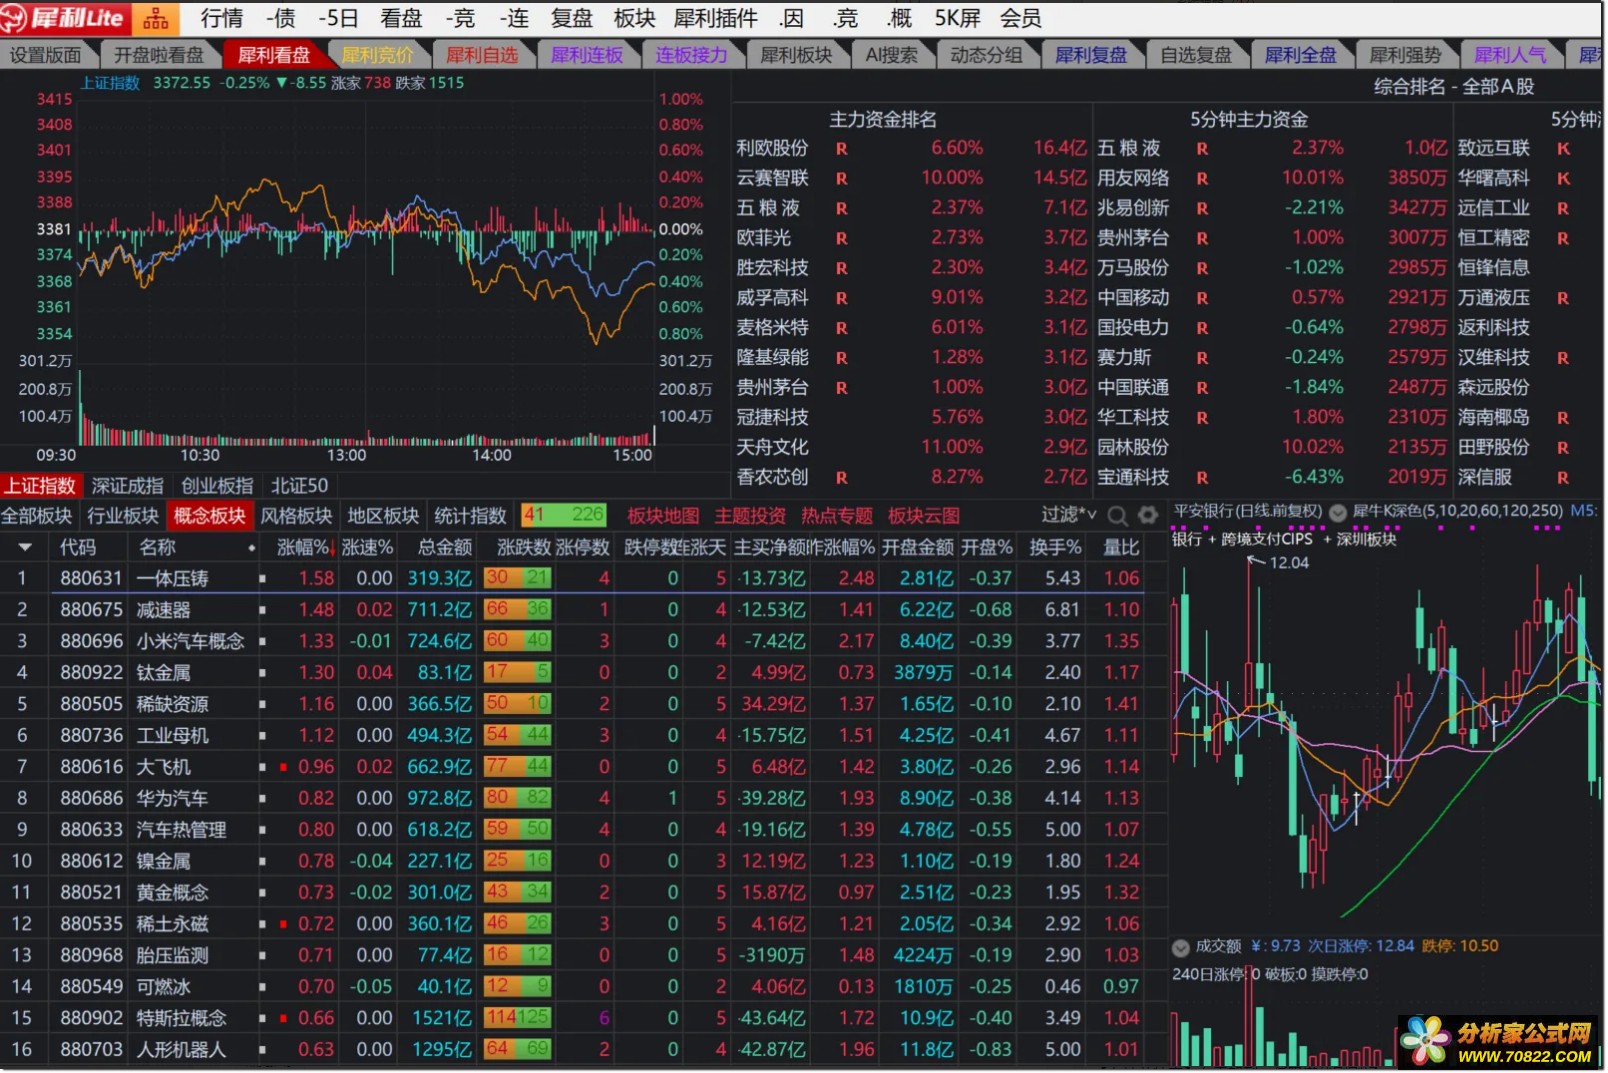This screenshot has width=1608, height=1073.
Task: Open the 会员 menu
Action: tap(1020, 19)
